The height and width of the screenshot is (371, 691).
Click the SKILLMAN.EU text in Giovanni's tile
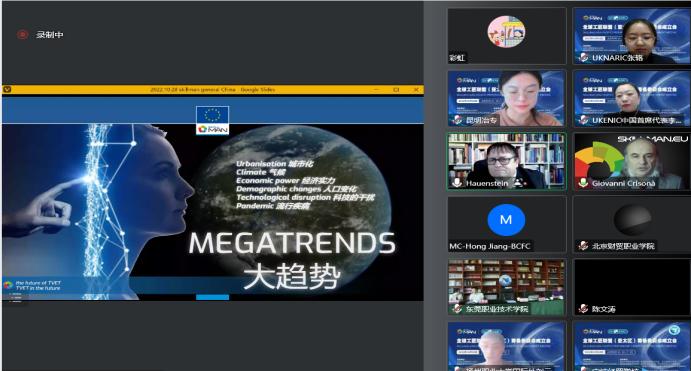tap(652, 139)
